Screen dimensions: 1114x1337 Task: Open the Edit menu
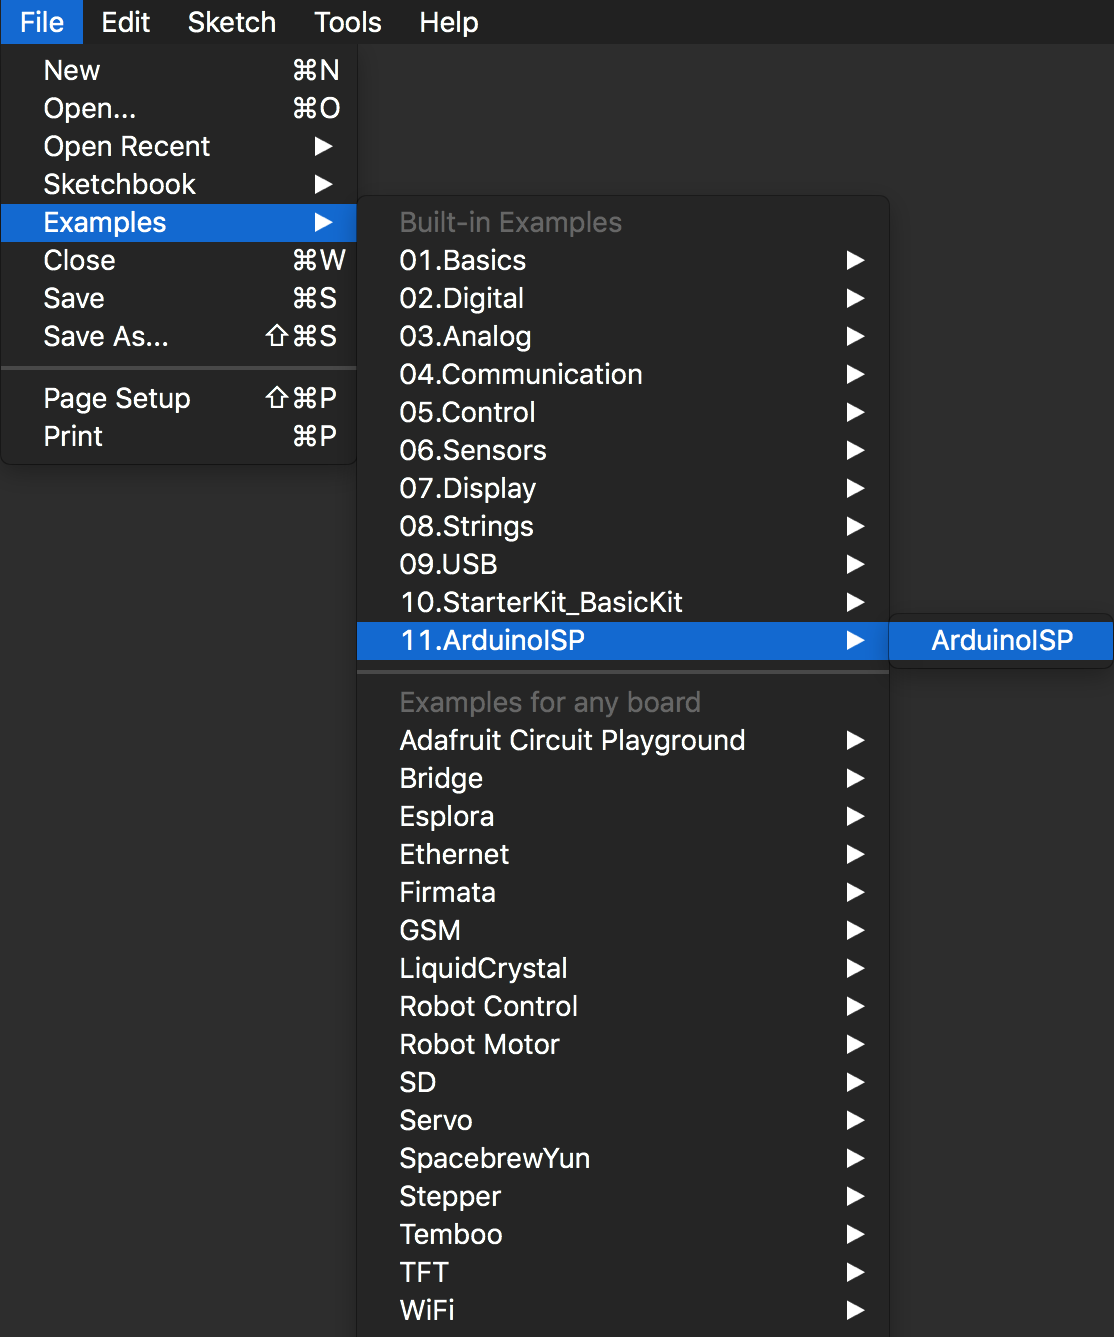click(x=125, y=22)
